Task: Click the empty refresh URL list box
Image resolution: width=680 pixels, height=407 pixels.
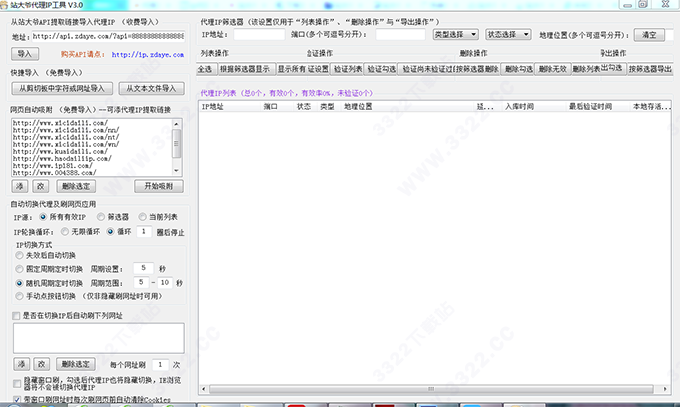Action: point(98,338)
